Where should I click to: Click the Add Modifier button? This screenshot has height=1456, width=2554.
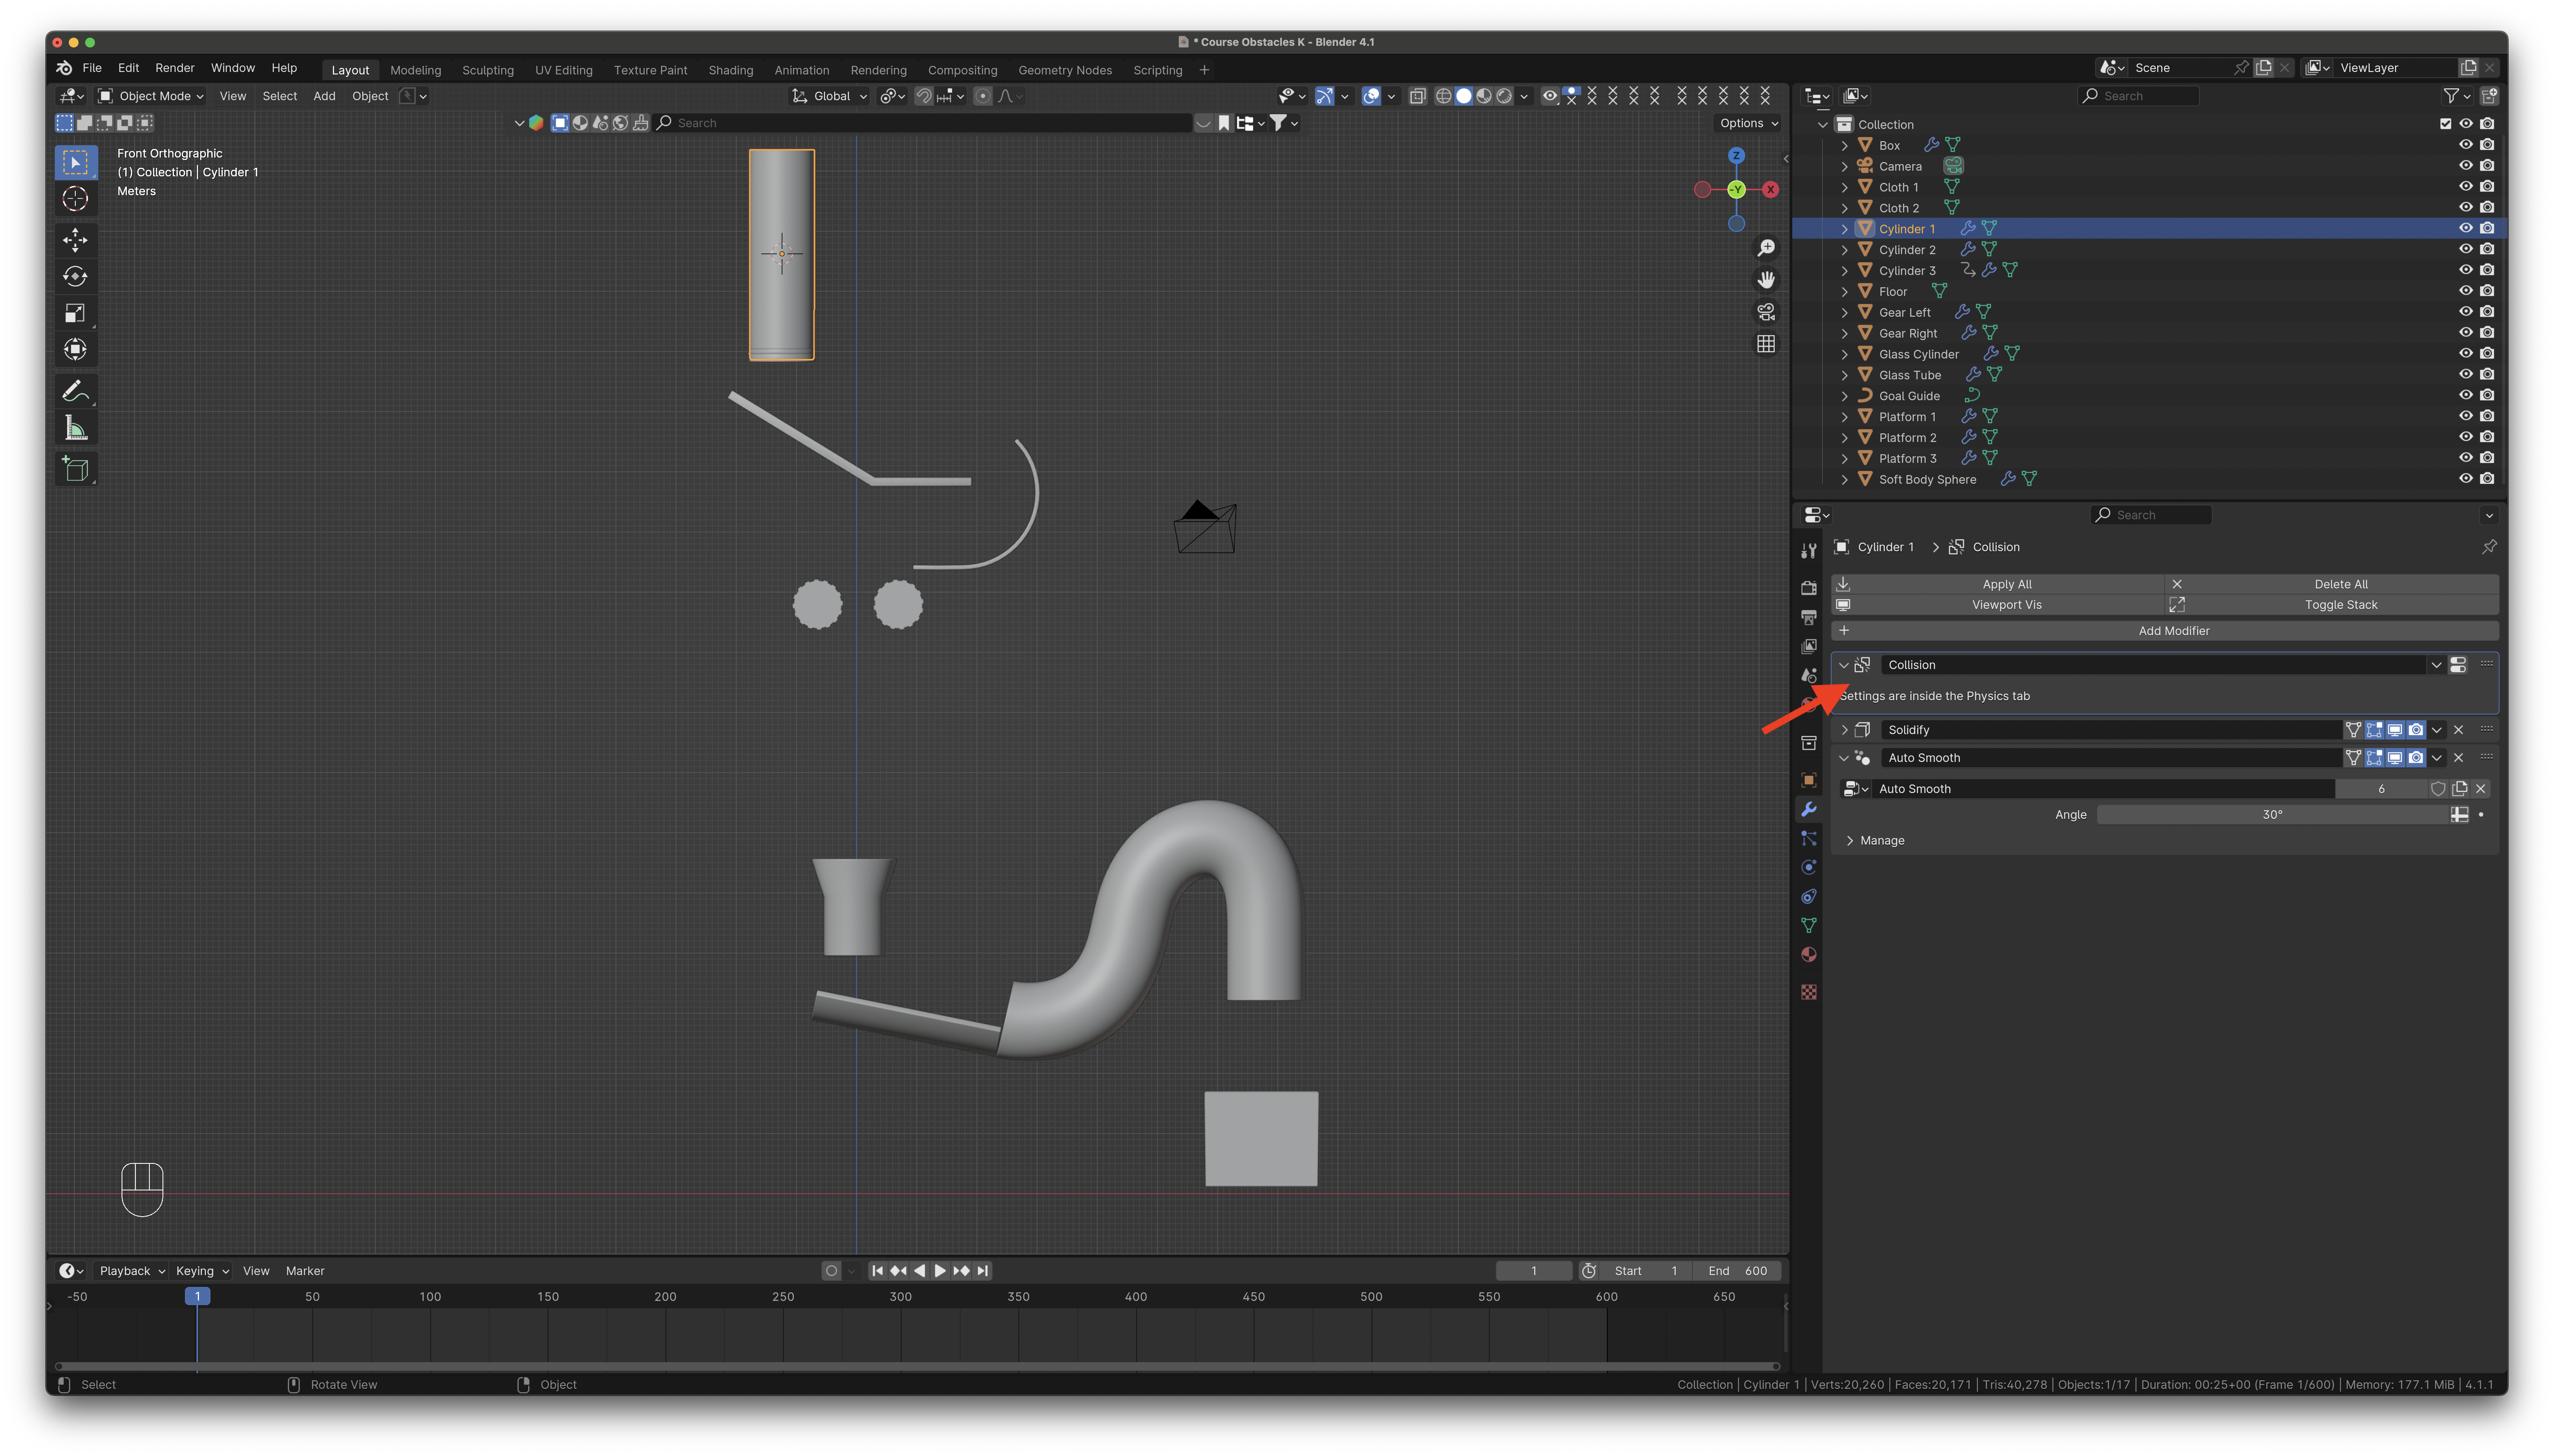(x=2165, y=631)
